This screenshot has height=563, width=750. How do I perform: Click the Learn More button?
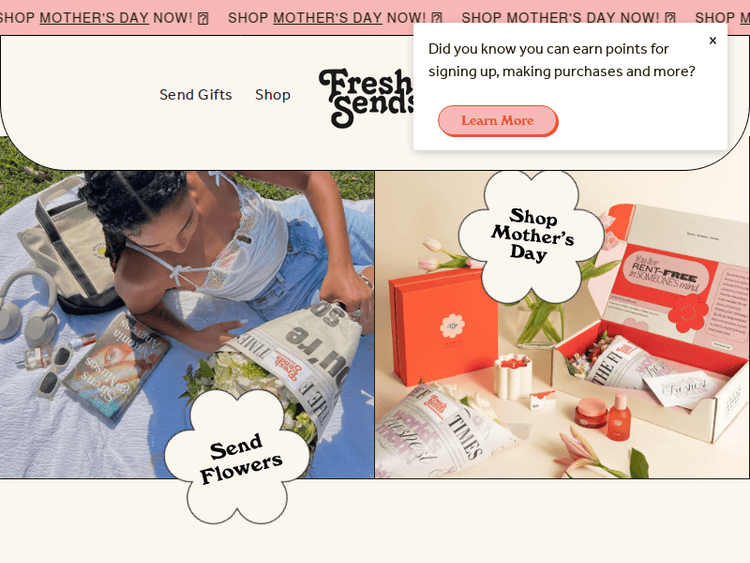497,121
